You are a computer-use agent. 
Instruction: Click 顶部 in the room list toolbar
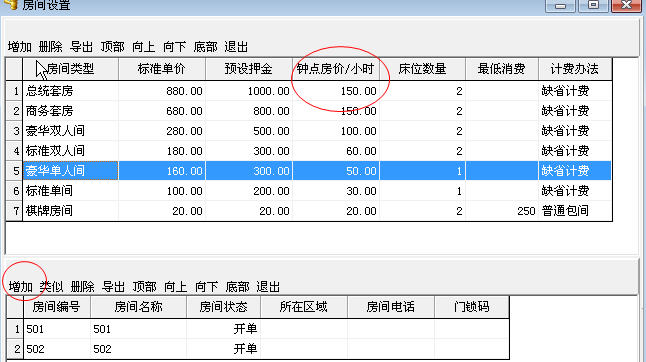pos(145,287)
